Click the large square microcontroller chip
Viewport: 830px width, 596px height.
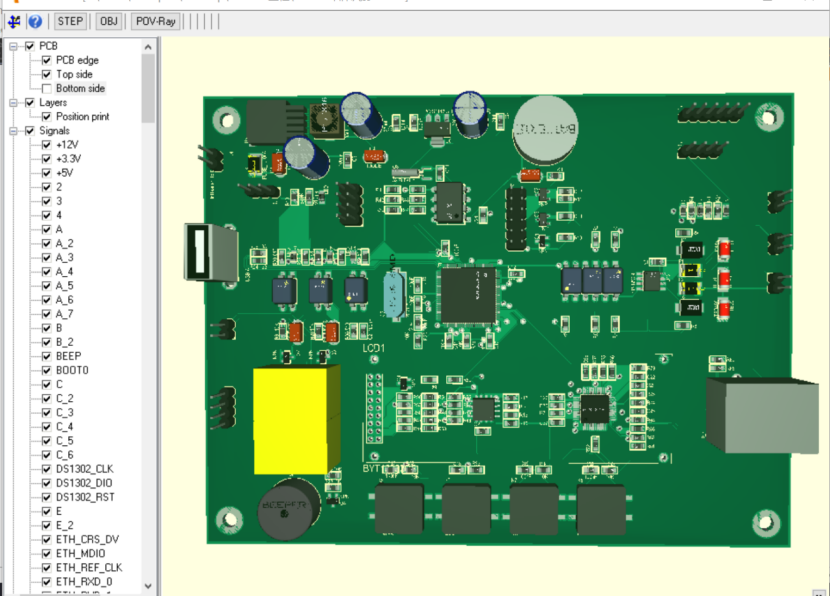point(468,295)
